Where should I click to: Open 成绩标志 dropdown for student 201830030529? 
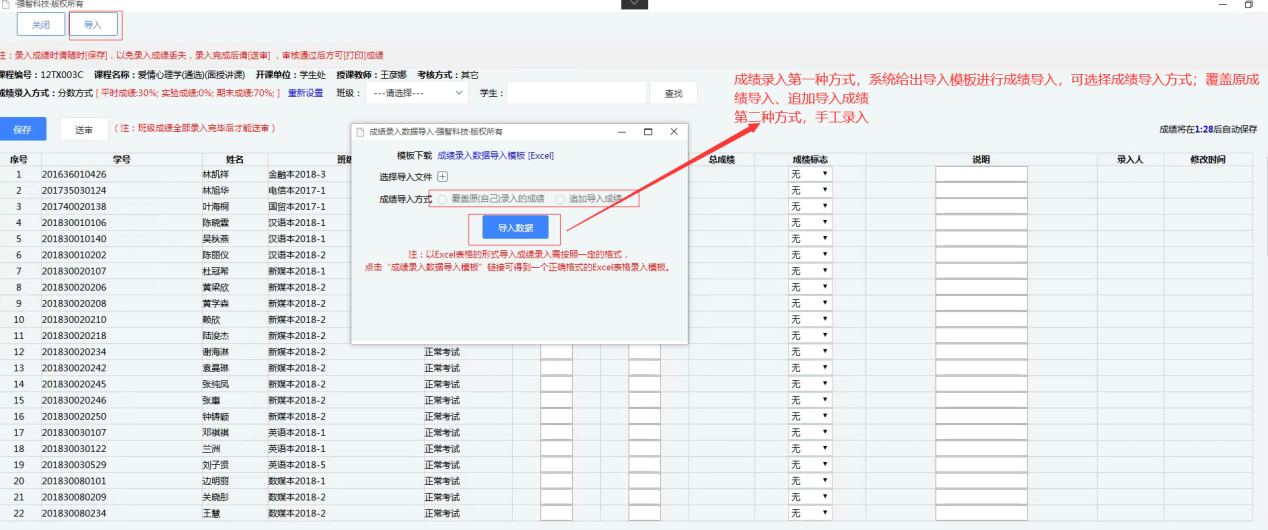tap(810, 465)
